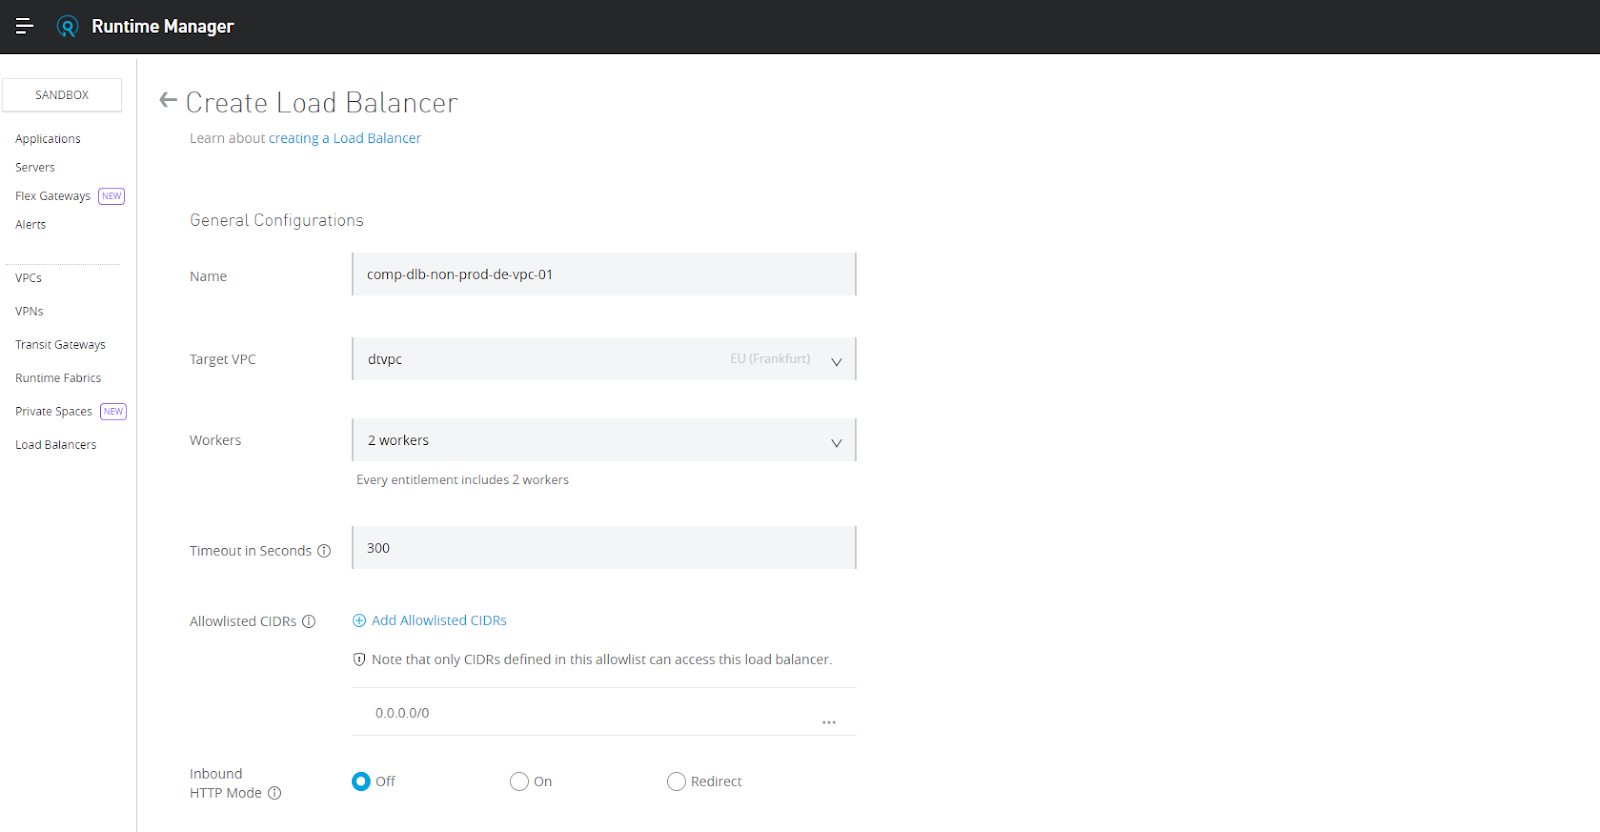Click the NEW badge beside Private Spaces

pos(114,411)
